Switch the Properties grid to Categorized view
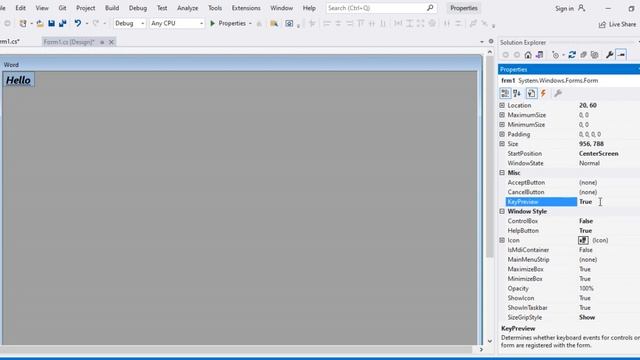 505,93
